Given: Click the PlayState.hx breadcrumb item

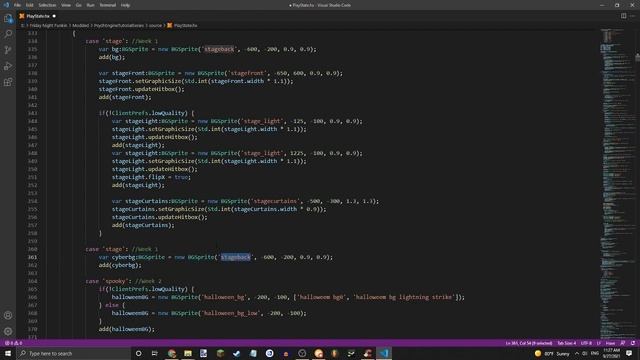Looking at the screenshot, I should coord(182,25).
